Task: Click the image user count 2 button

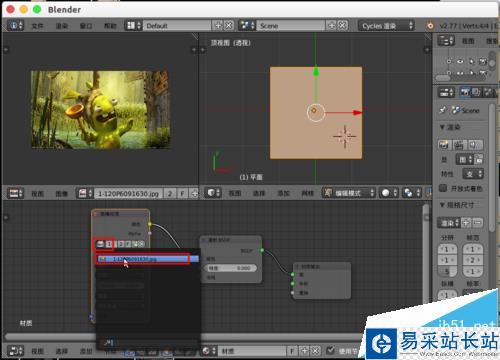Action: (170, 193)
